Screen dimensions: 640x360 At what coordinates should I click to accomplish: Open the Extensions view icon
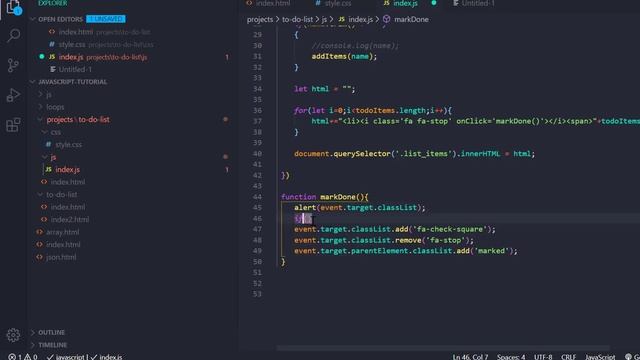(13, 125)
